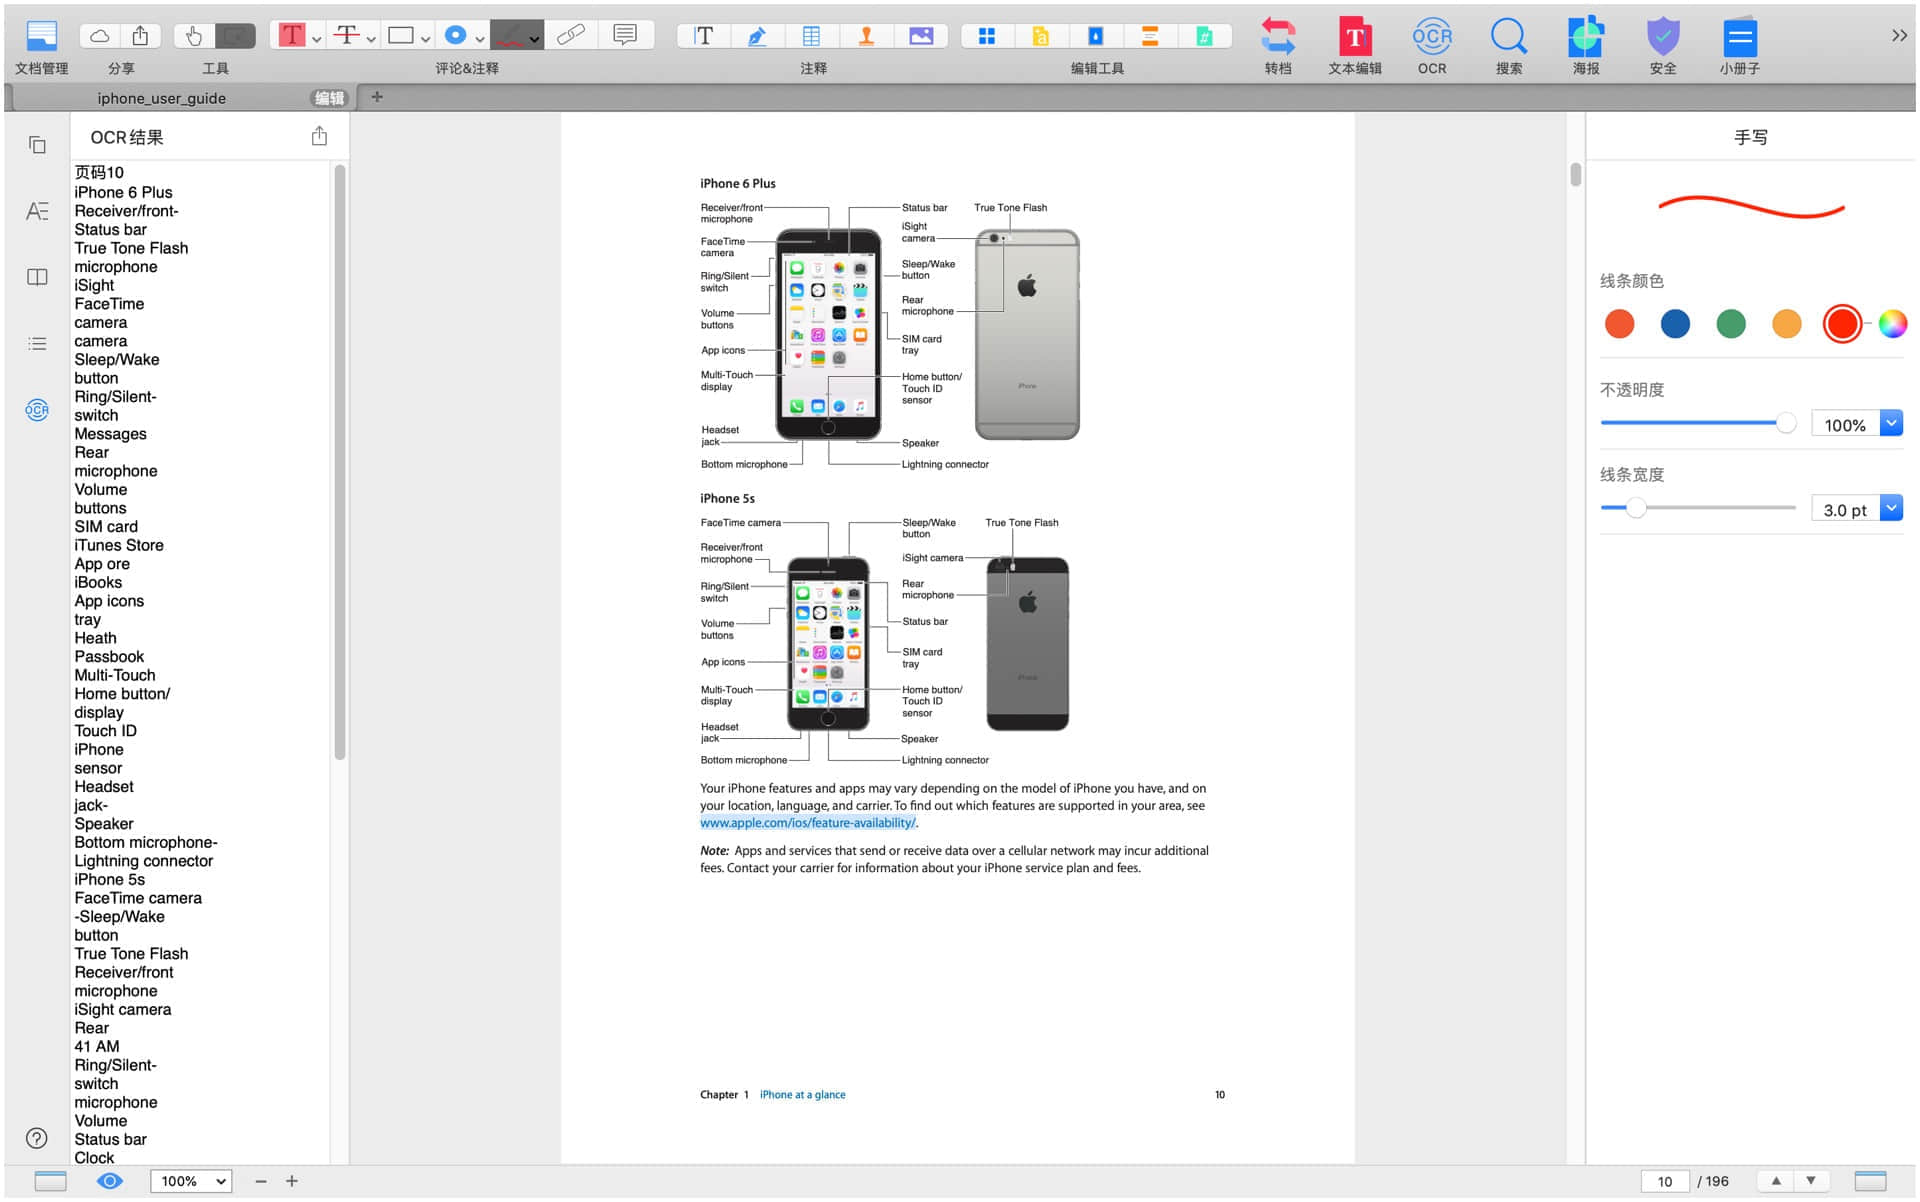
Task: Open the circle tool dropdown arrow
Action: [x=480, y=39]
